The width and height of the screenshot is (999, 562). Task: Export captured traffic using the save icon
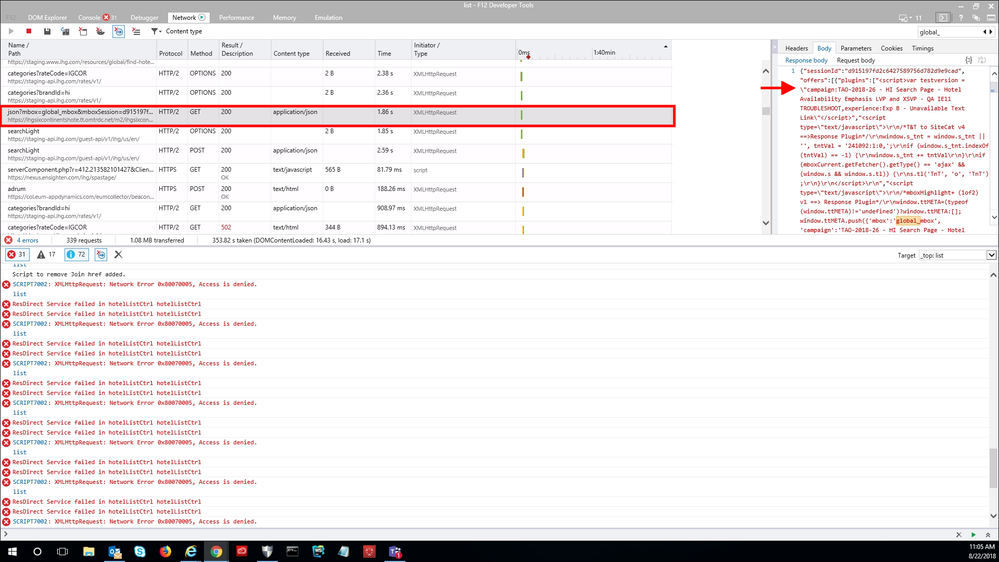point(47,31)
